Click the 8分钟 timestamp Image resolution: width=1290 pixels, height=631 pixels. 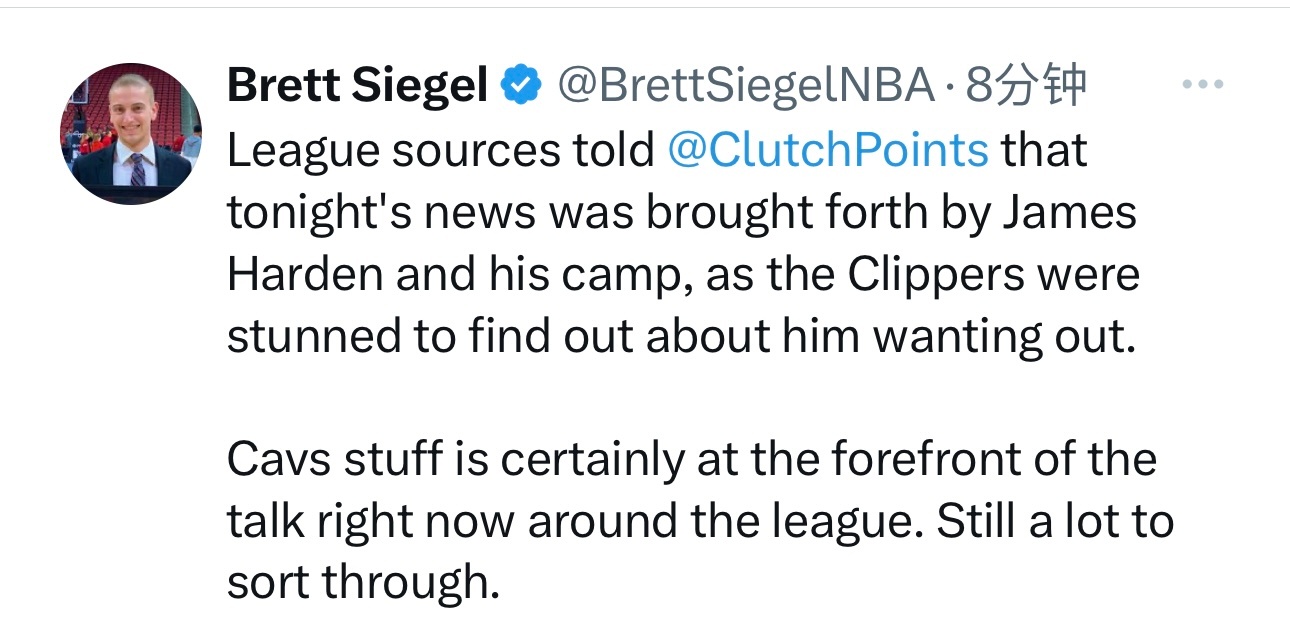[x=1026, y=87]
